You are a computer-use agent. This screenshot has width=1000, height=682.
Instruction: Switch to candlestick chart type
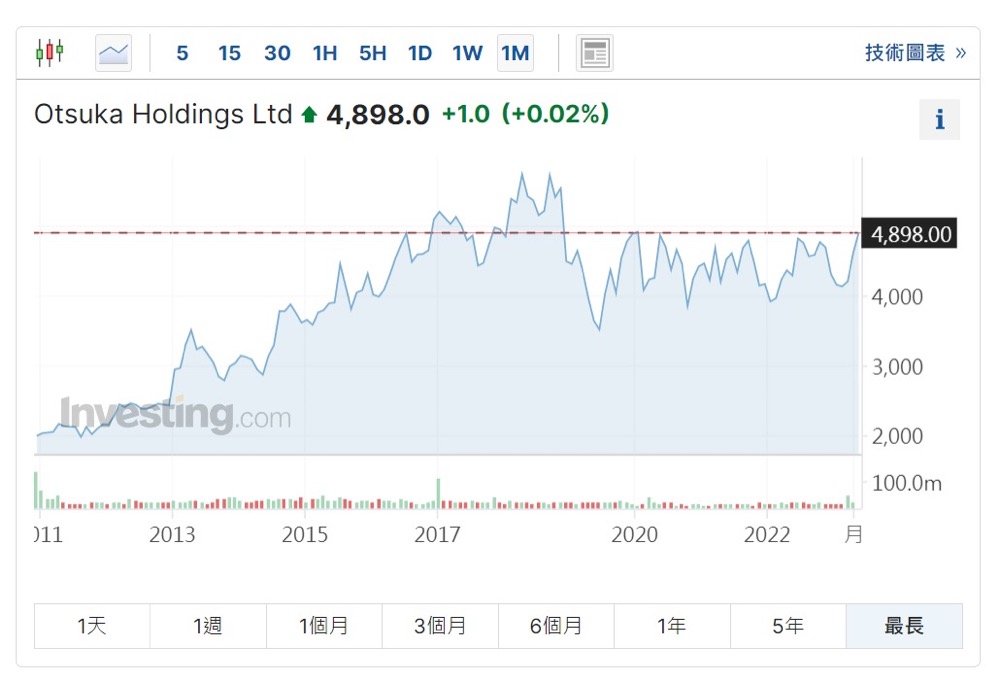(49, 53)
